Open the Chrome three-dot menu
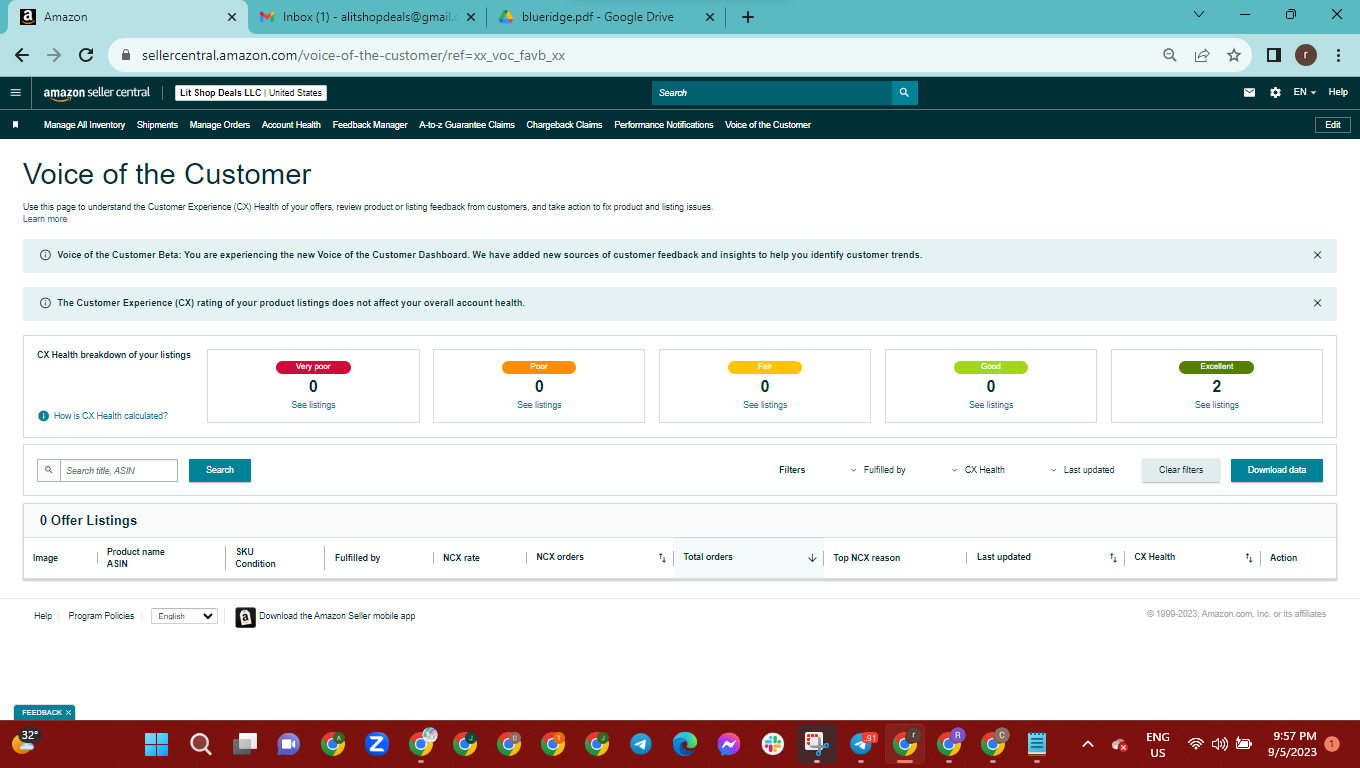 pos(1338,56)
